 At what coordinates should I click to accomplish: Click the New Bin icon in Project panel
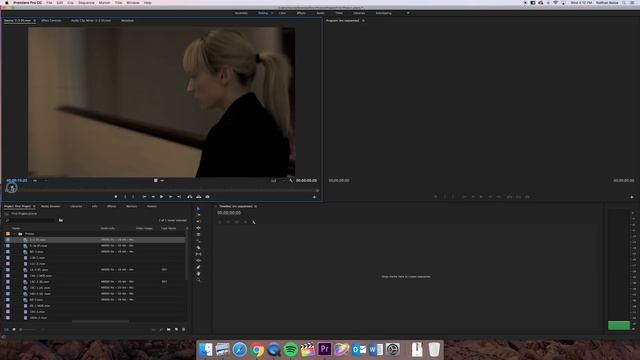(169, 329)
